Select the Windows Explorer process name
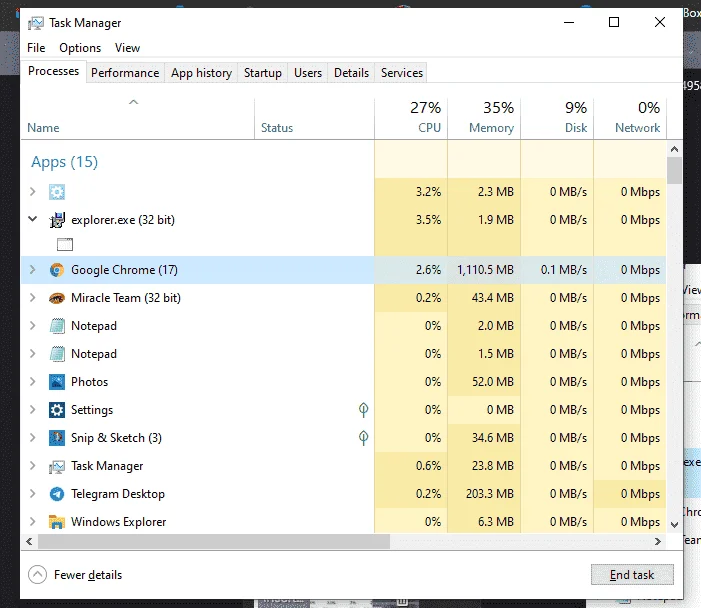 point(118,522)
